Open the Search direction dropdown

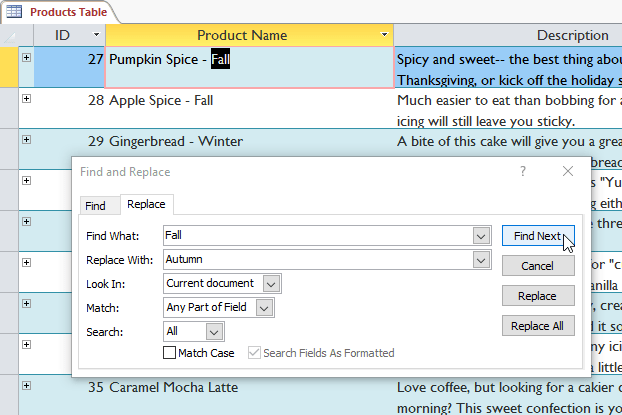[214, 332]
